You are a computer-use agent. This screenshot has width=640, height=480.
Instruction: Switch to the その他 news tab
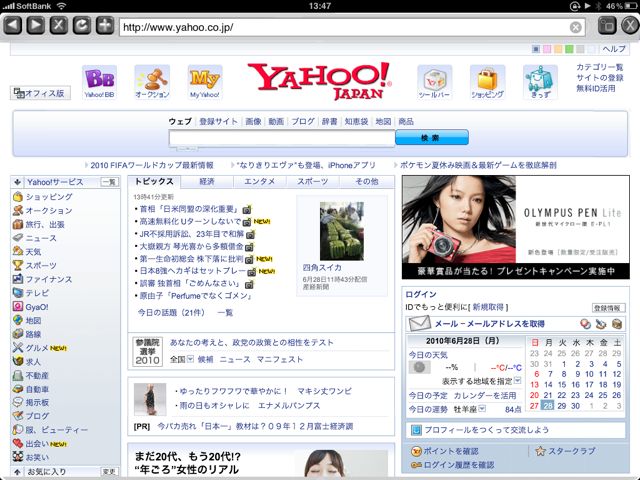pyautogui.click(x=367, y=182)
